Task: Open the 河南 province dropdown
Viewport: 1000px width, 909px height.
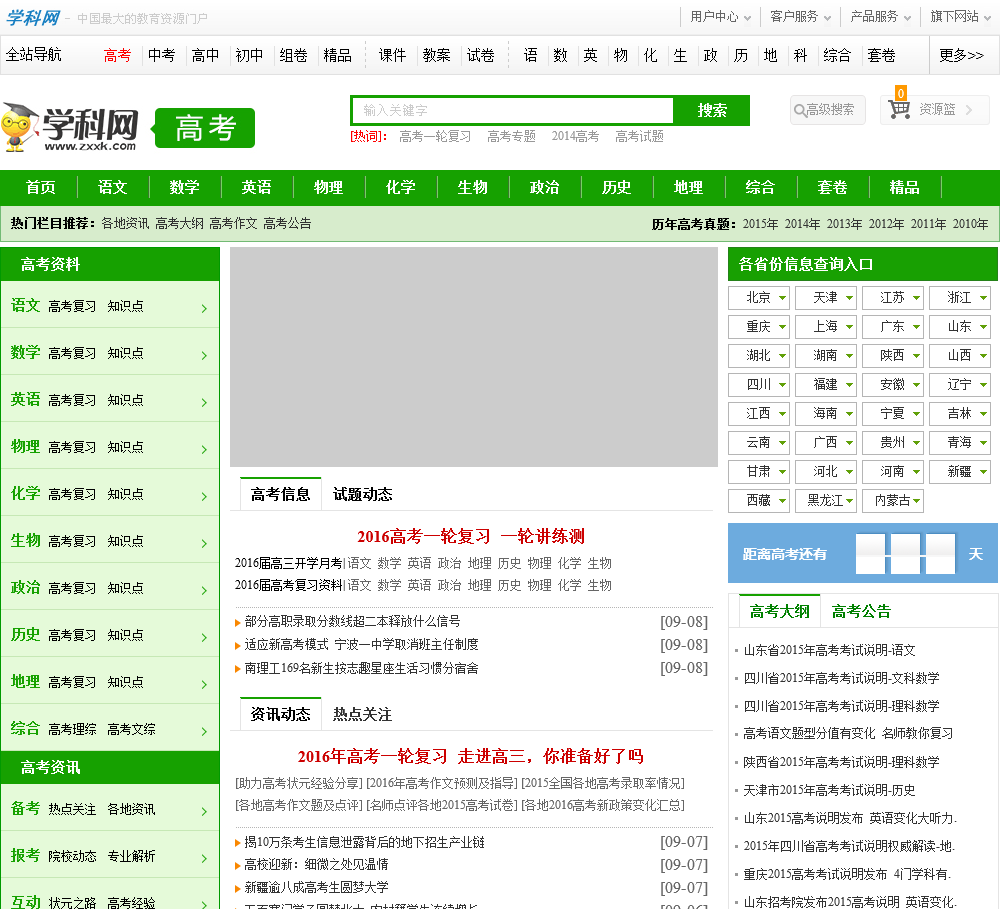Action: 893,471
